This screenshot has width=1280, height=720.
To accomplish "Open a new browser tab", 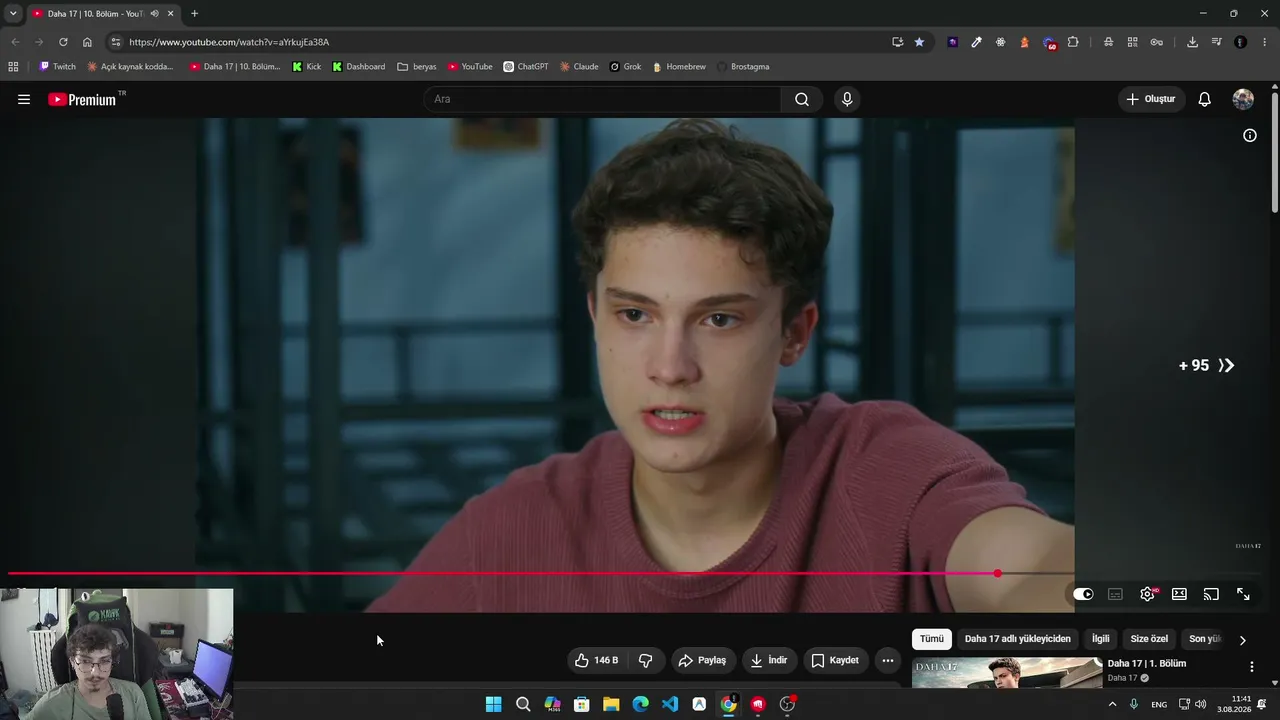I will coord(194,14).
